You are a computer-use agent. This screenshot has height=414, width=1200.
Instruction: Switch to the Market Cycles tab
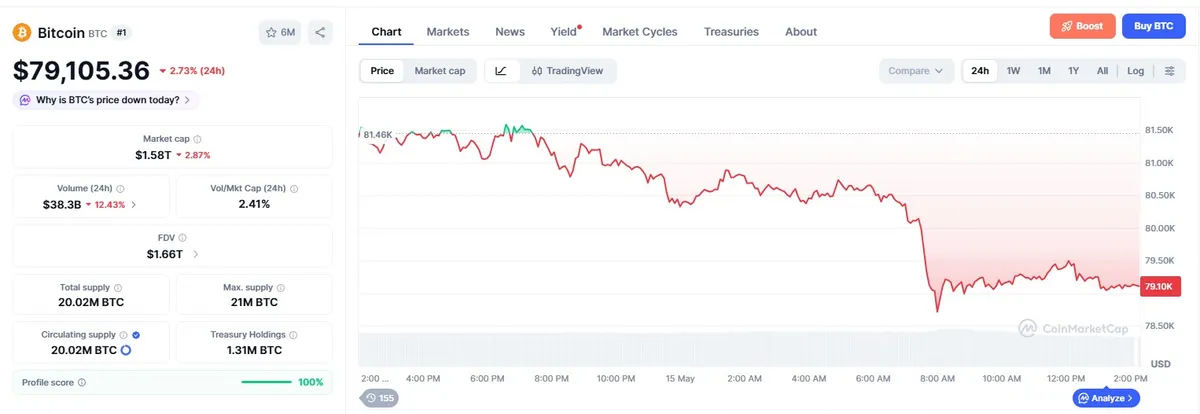pyautogui.click(x=640, y=31)
